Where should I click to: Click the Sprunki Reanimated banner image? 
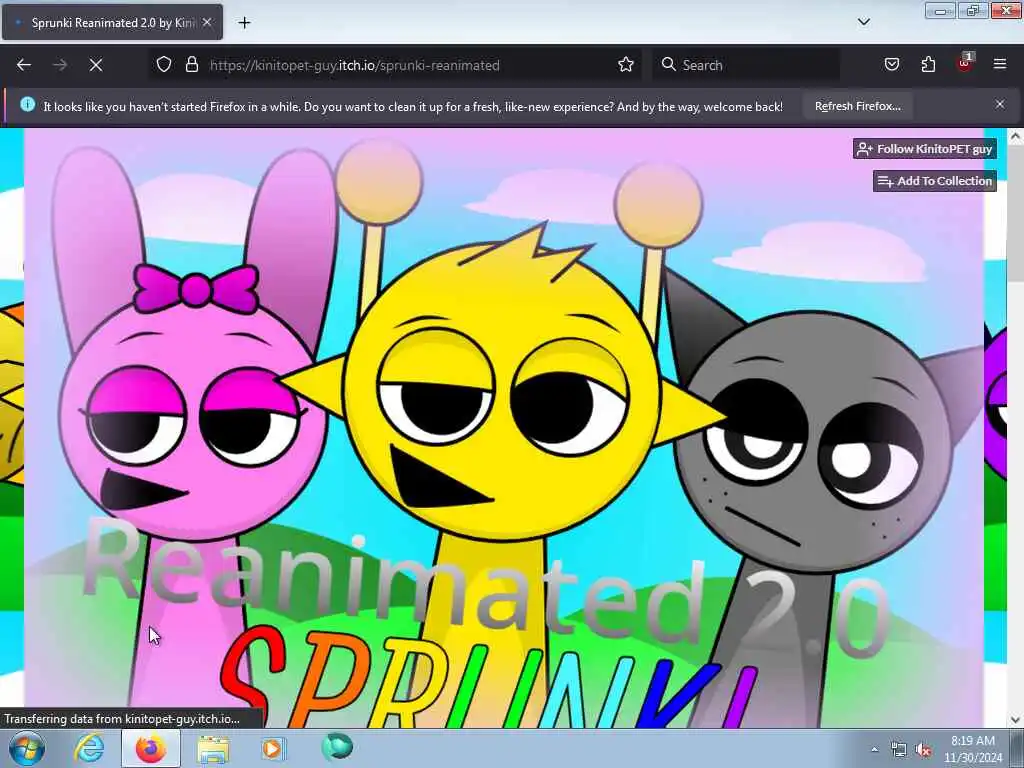[504, 428]
